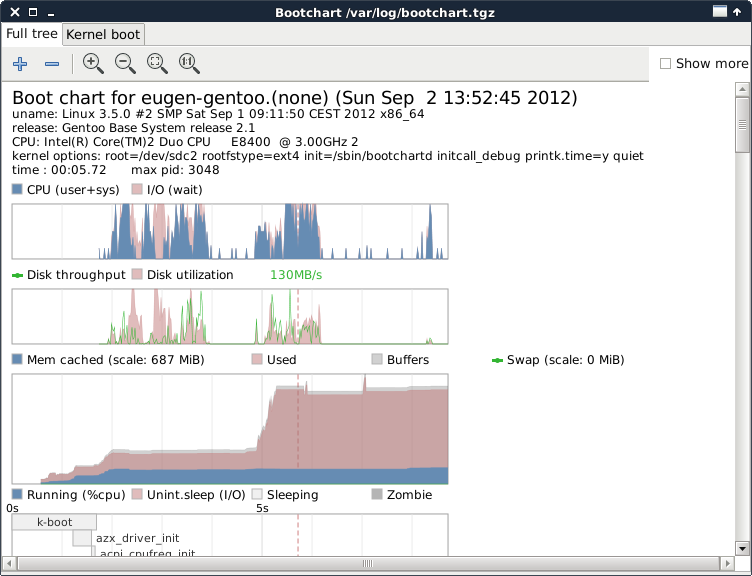Click the 5s time axis label
This screenshot has width=752, height=576.
point(262,508)
